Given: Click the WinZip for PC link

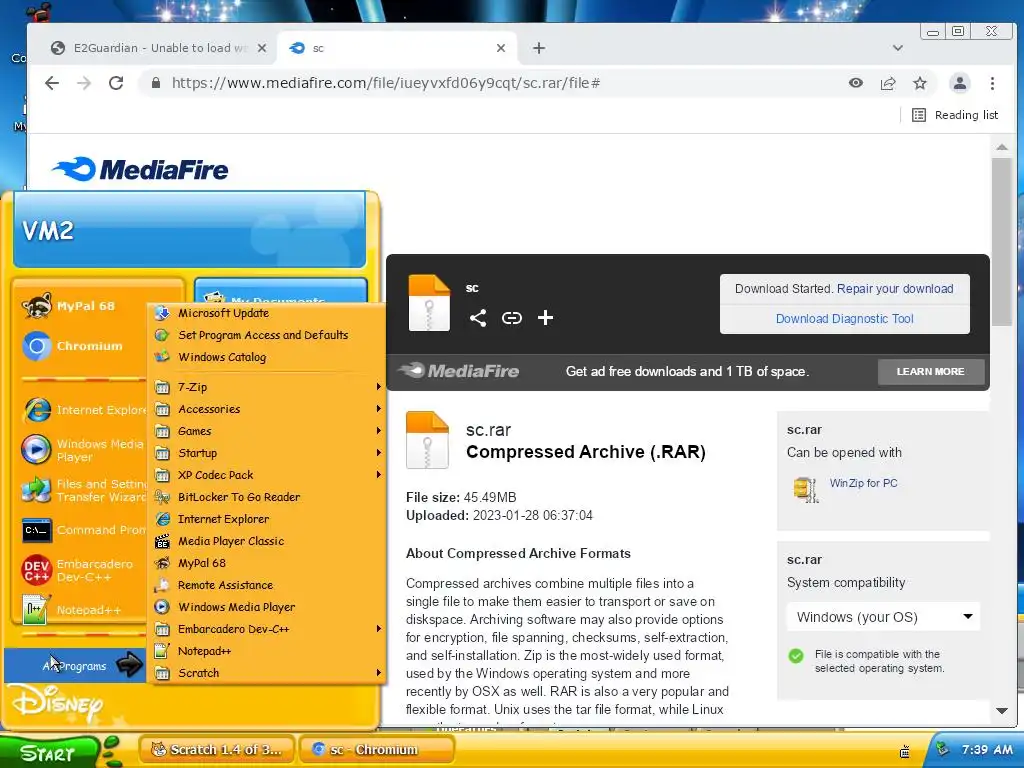Looking at the screenshot, I should pyautogui.click(x=863, y=483).
